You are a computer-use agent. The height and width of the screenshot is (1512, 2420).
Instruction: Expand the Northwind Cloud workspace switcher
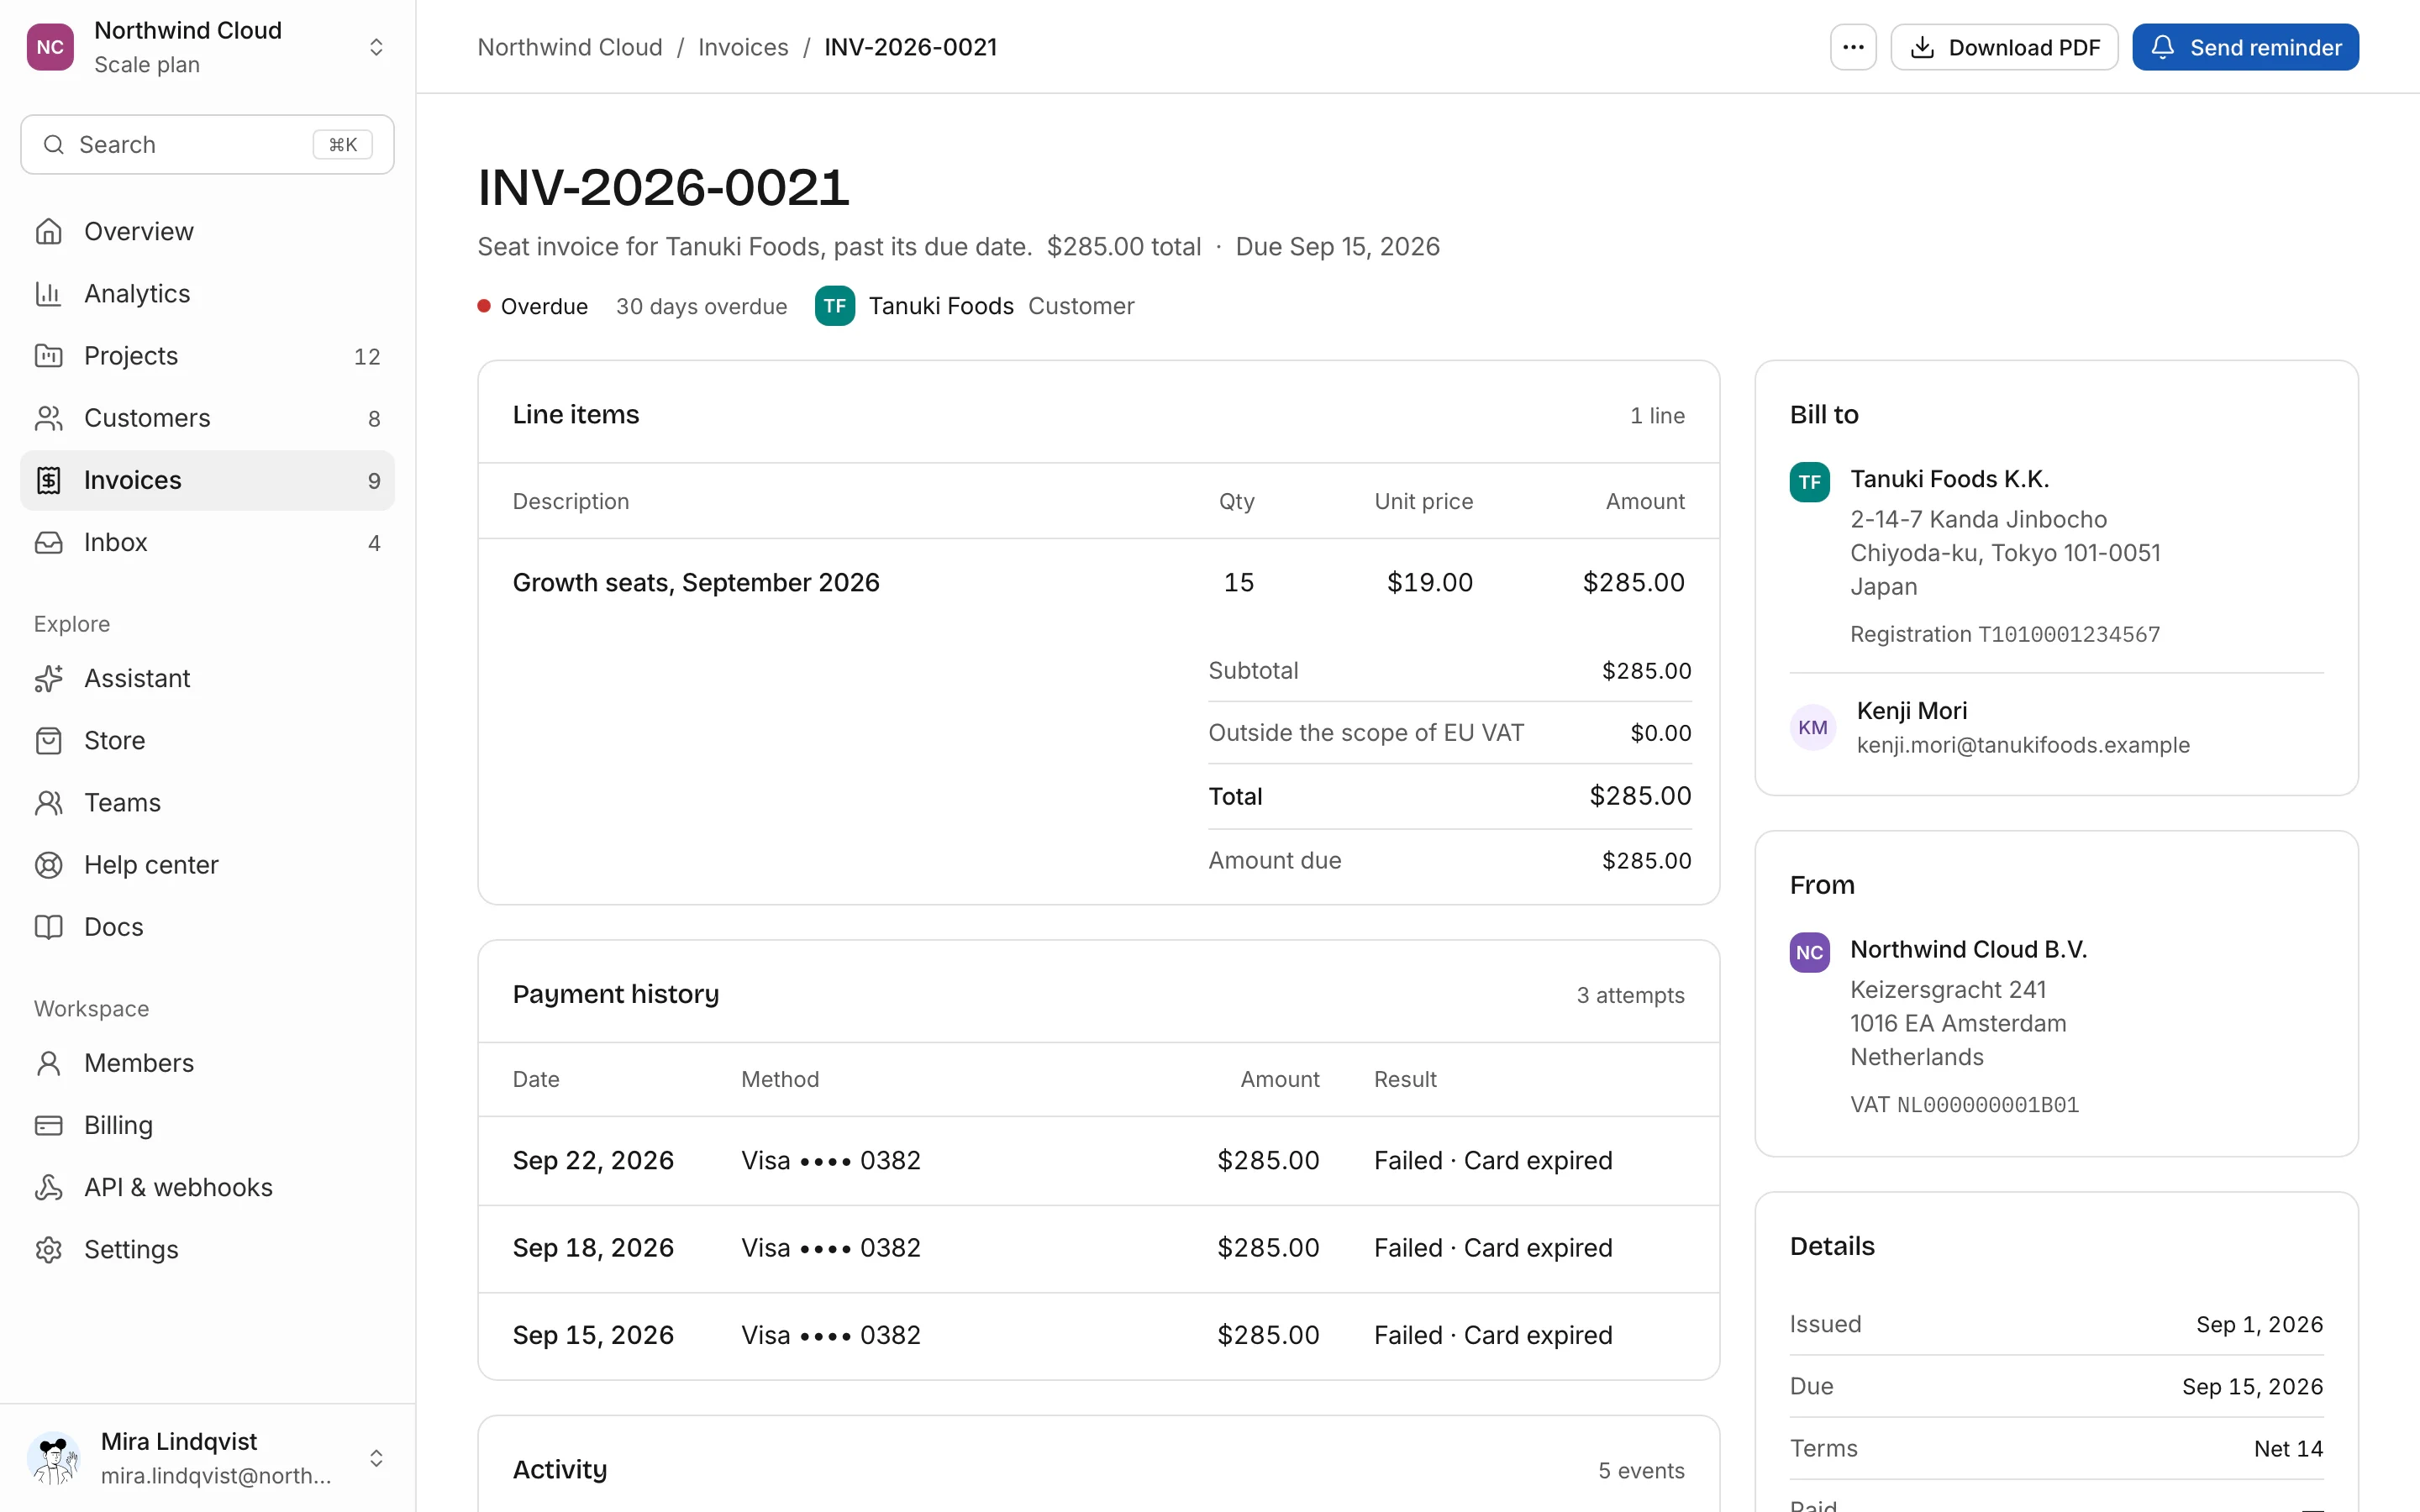[376, 47]
